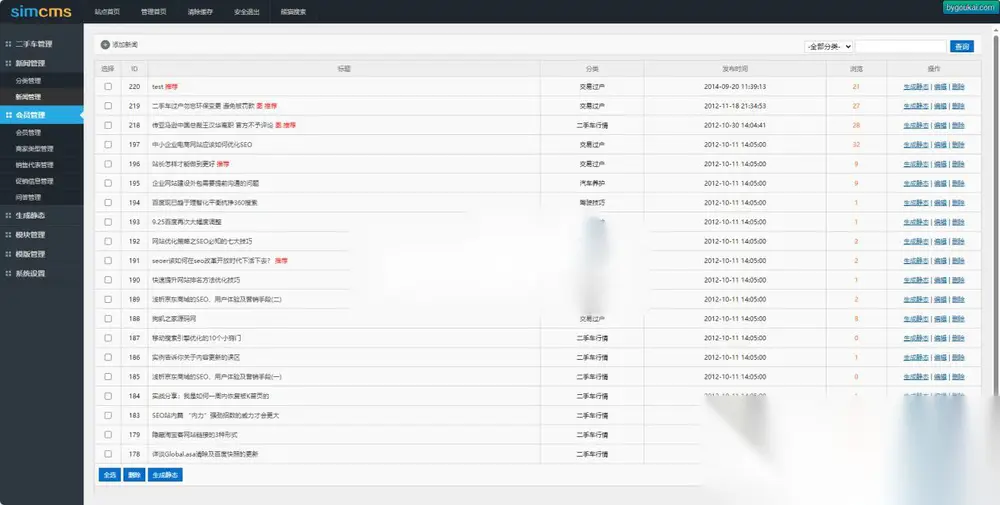Open the 会员管理 sub-item above 商家类型管理
Image resolution: width=1000 pixels, height=505 pixels.
(x=28, y=133)
